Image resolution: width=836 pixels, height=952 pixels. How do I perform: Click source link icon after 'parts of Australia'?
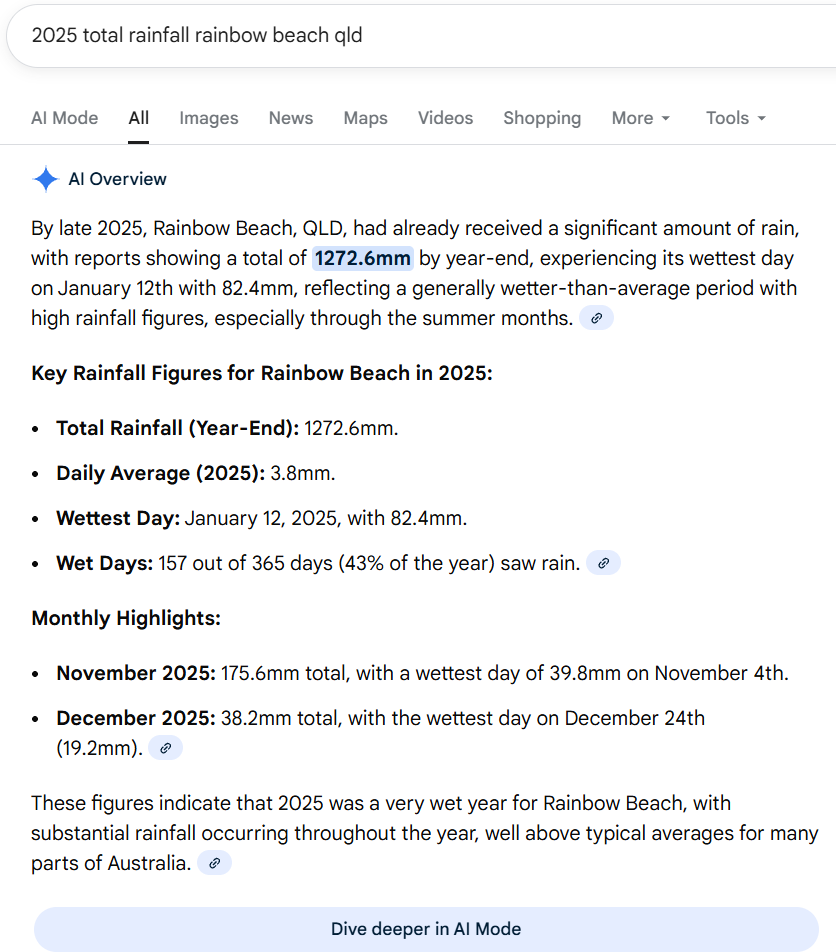(x=214, y=862)
